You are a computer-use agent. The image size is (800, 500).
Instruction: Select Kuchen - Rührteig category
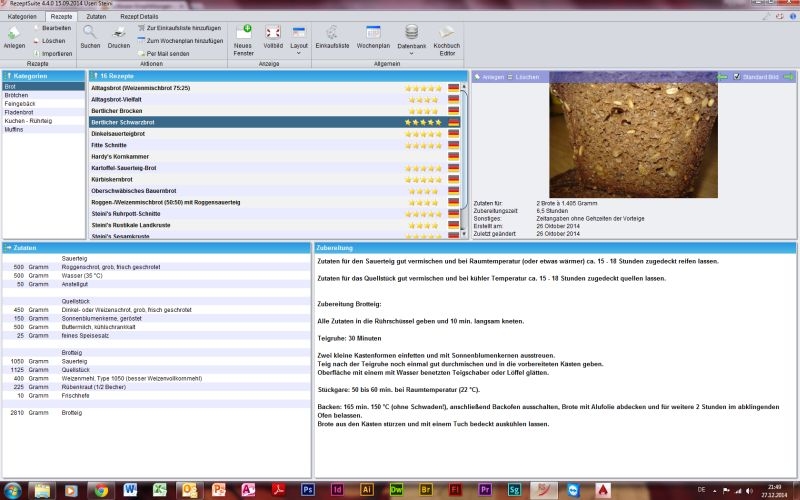(x=43, y=121)
